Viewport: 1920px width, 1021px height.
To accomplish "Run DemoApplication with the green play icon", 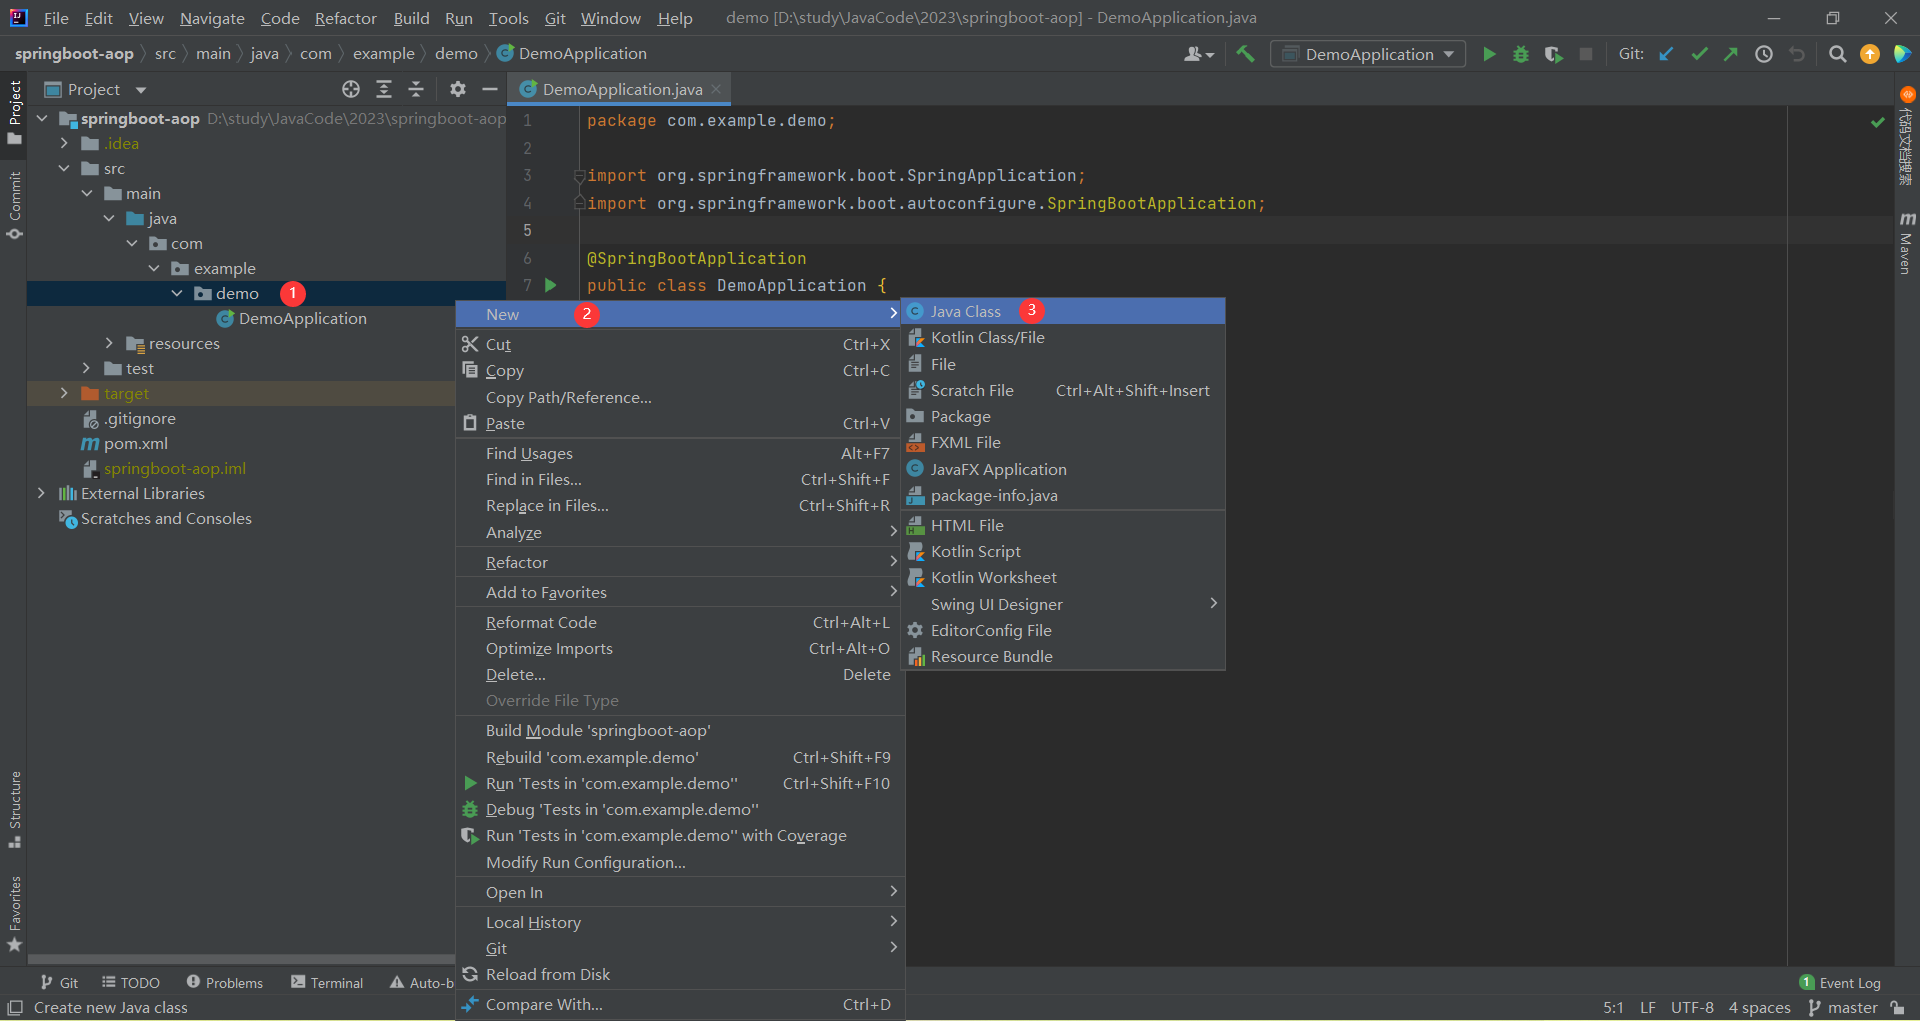I will click(1489, 54).
